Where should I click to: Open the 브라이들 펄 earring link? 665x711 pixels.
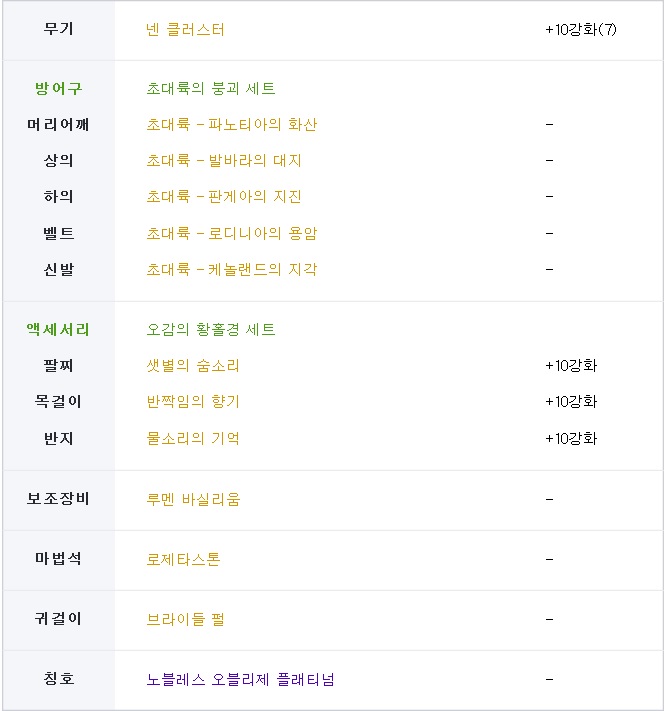coord(185,619)
